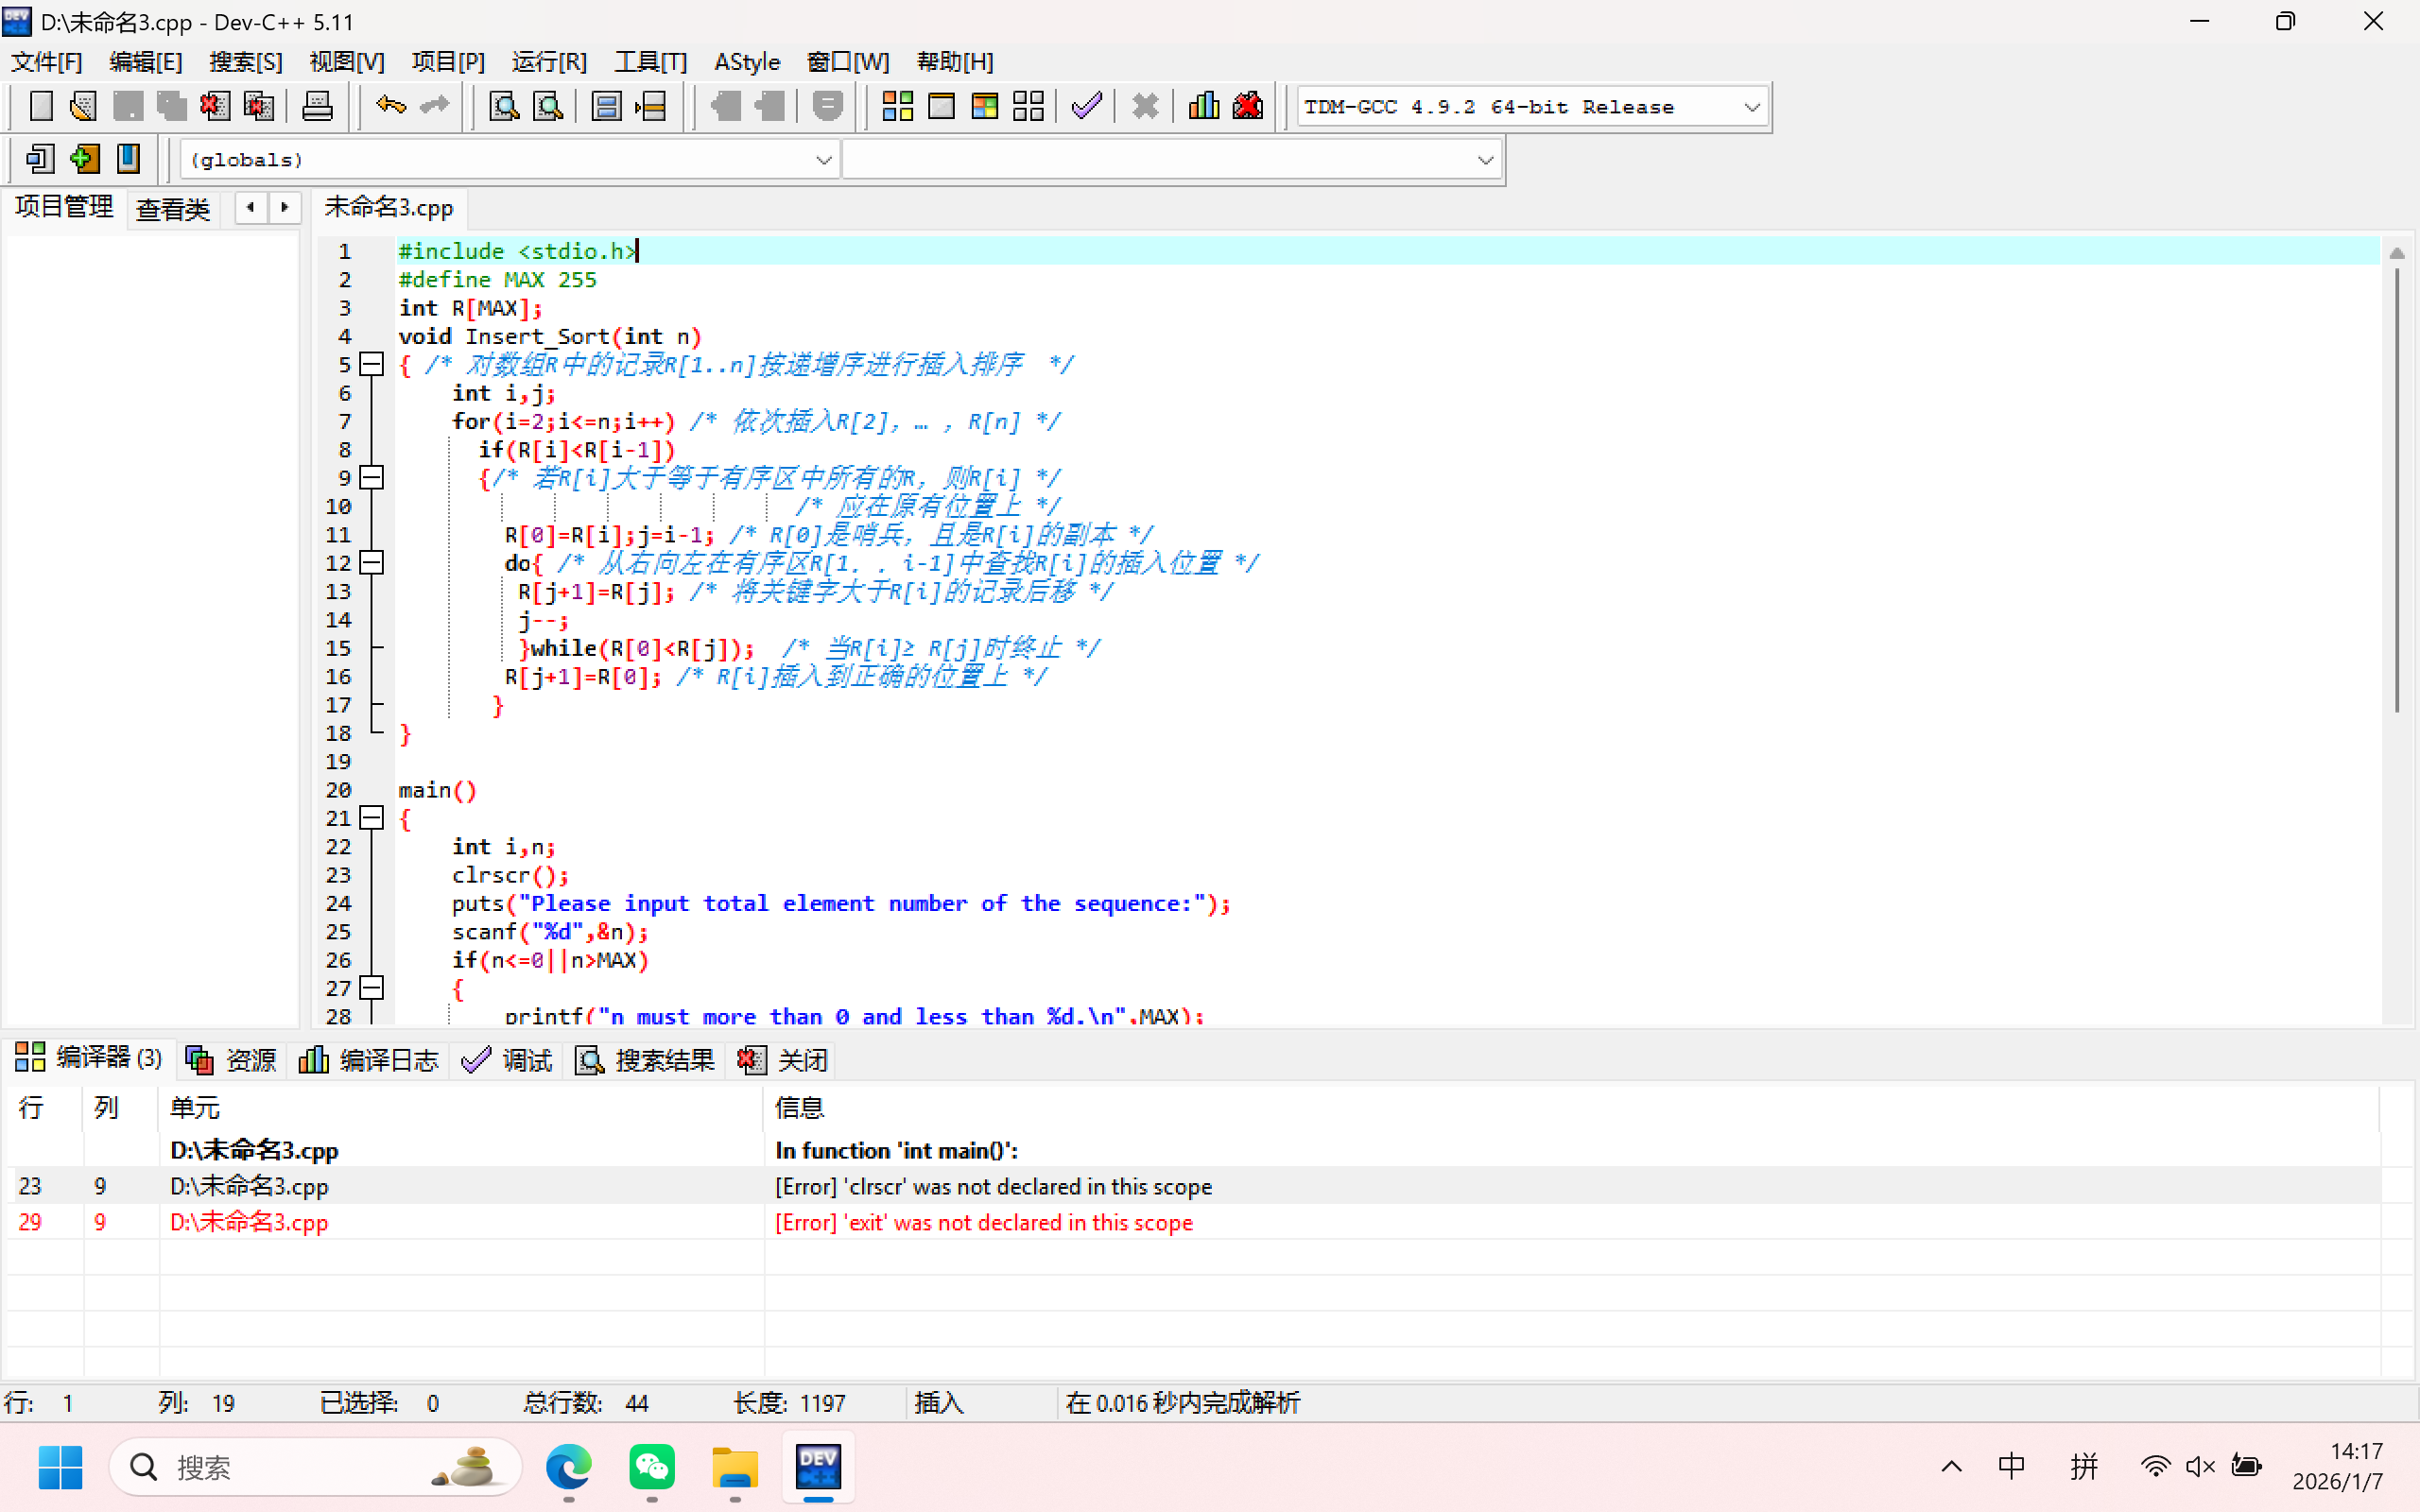Screen dimensions: 2420x1512
Task: Click the New source file icon
Action: 41,106
